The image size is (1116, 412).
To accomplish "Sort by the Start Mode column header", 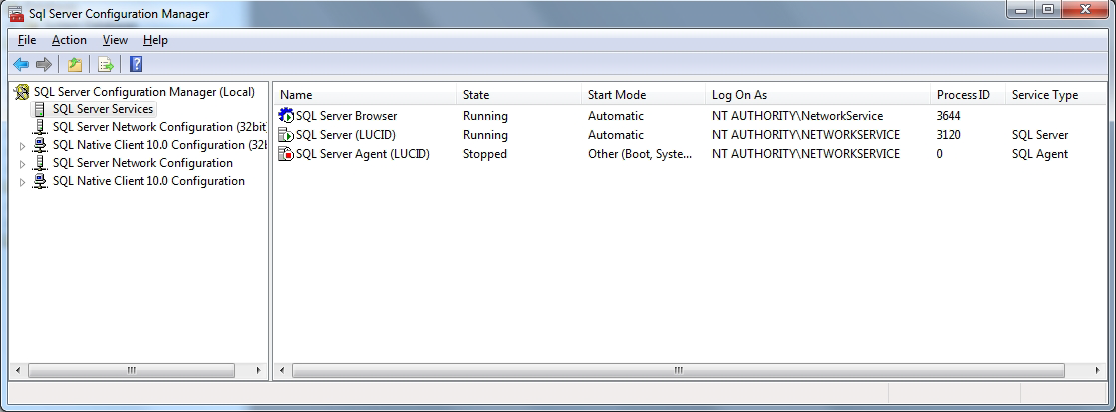I will tap(643, 95).
